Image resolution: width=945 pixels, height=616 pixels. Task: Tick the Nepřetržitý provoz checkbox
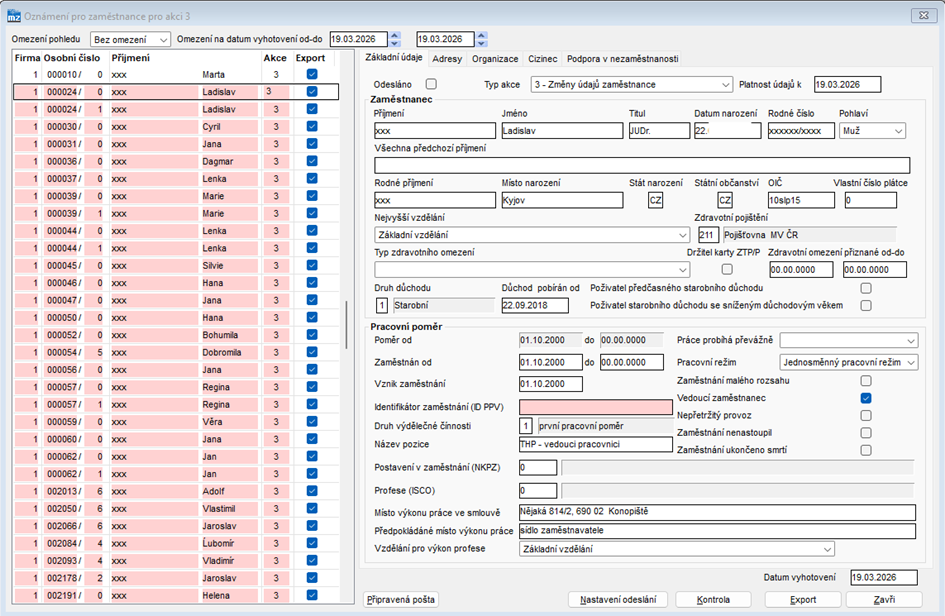point(866,415)
